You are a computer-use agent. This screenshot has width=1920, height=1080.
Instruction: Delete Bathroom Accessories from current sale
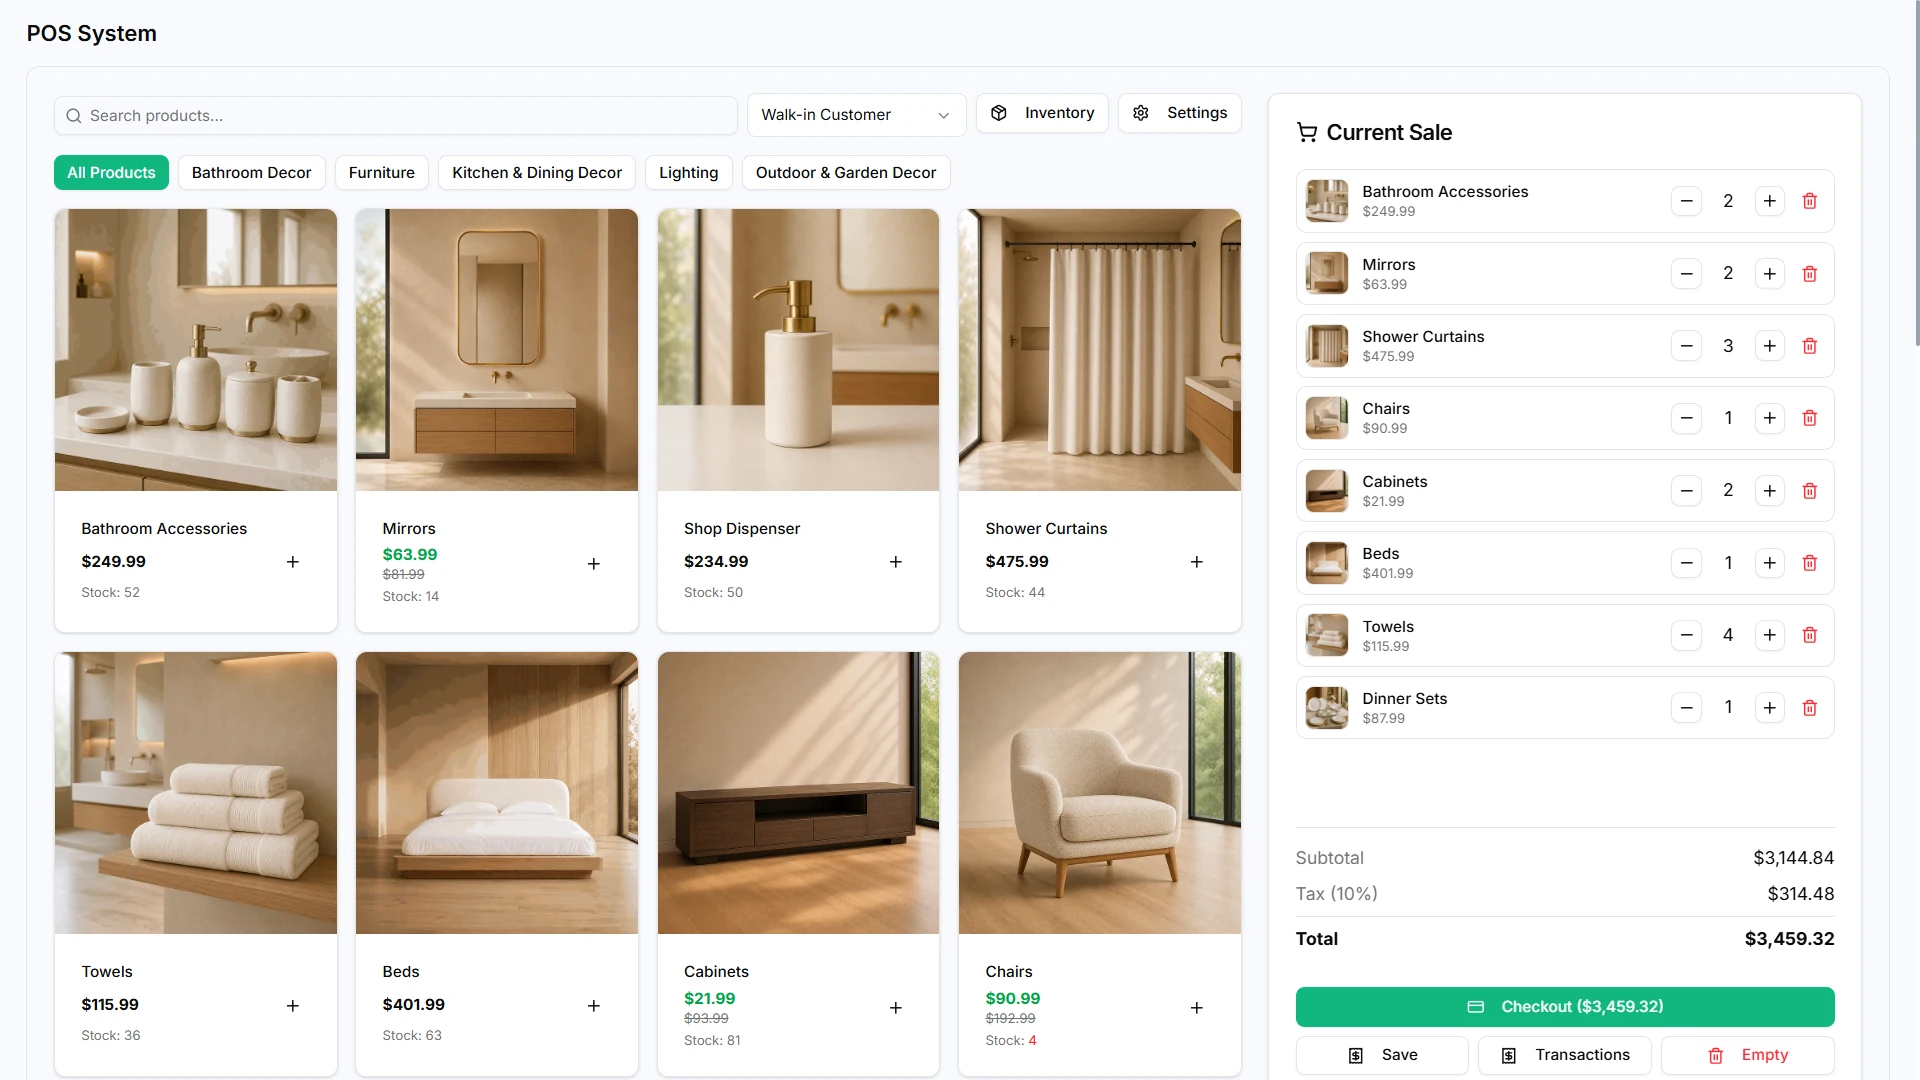(x=1809, y=201)
